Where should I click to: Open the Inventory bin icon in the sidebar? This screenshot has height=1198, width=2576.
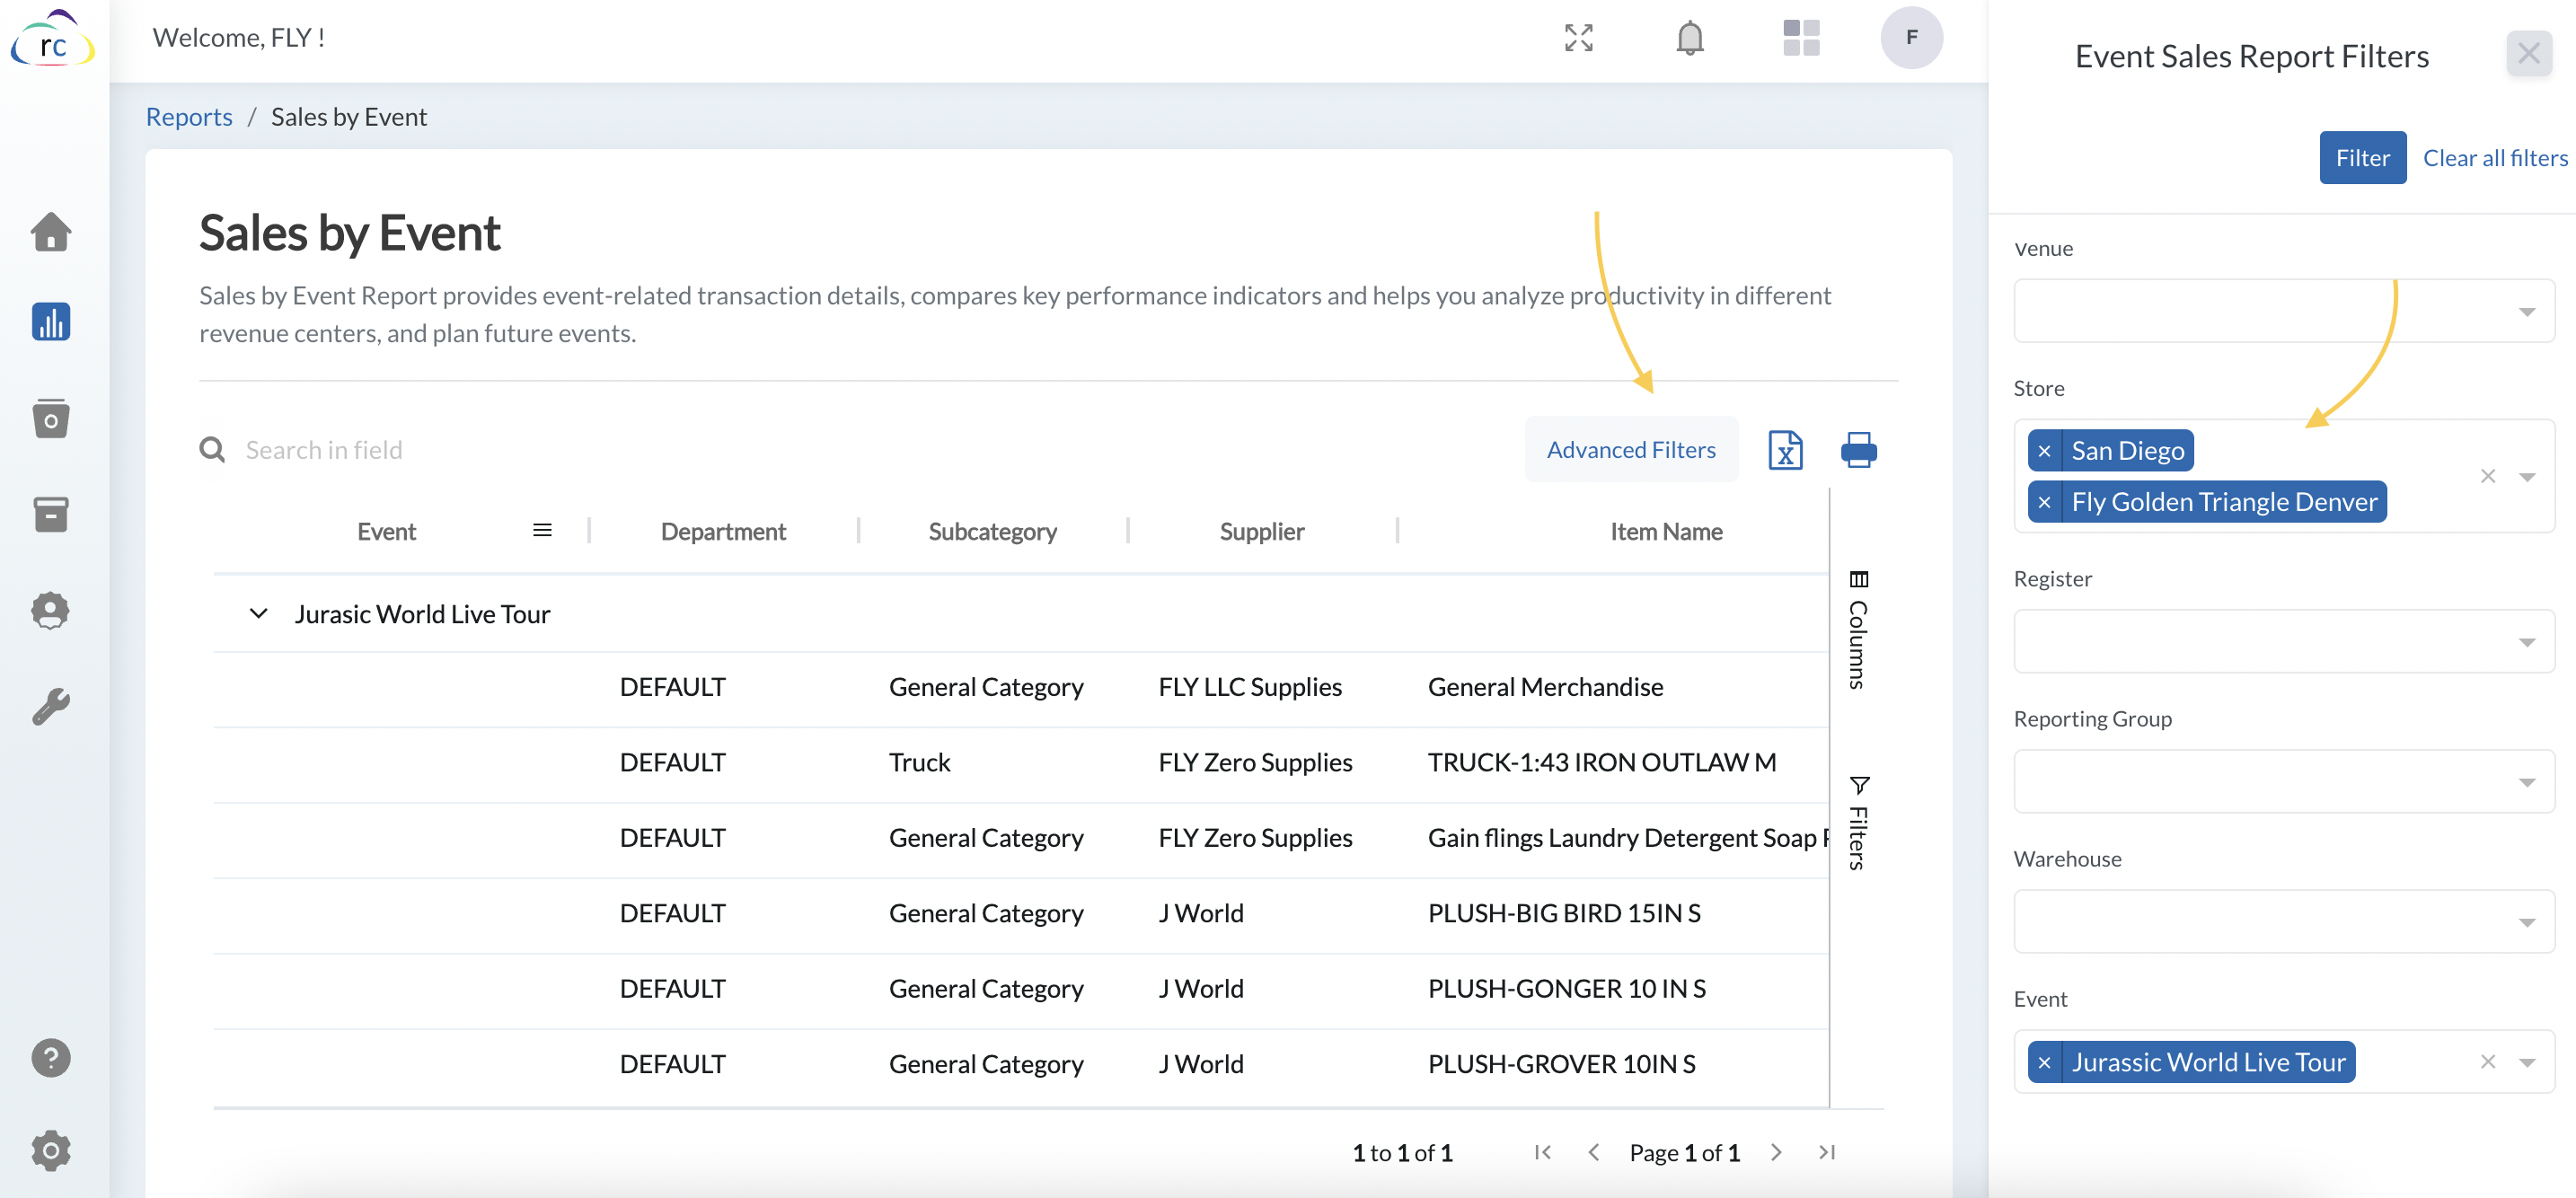pyautogui.click(x=51, y=418)
